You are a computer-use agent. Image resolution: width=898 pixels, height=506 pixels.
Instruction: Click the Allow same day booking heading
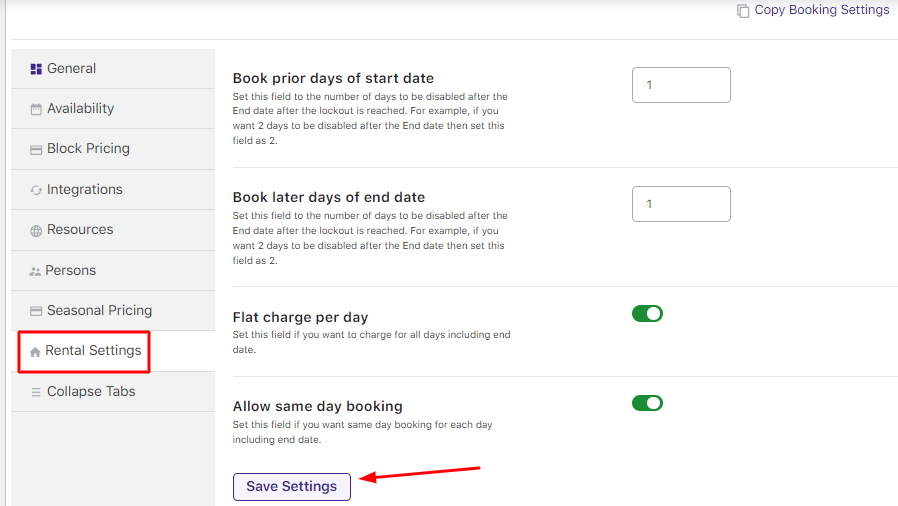[x=317, y=406]
